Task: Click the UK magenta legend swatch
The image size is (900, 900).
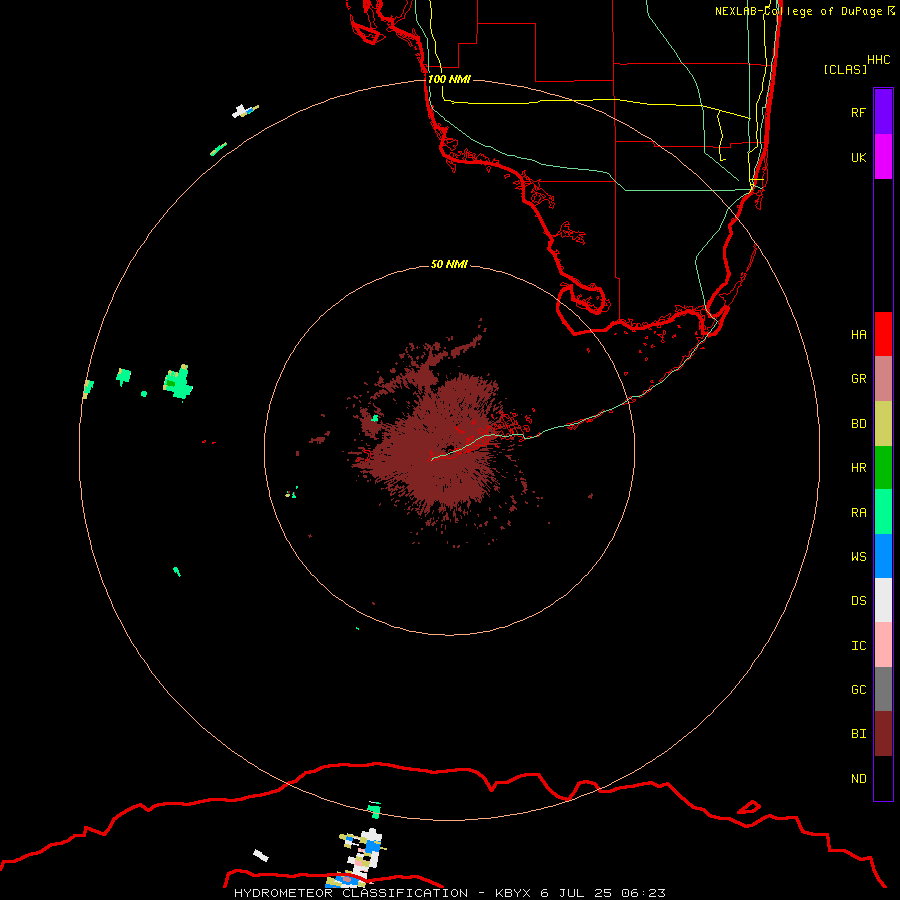Action: tap(883, 157)
